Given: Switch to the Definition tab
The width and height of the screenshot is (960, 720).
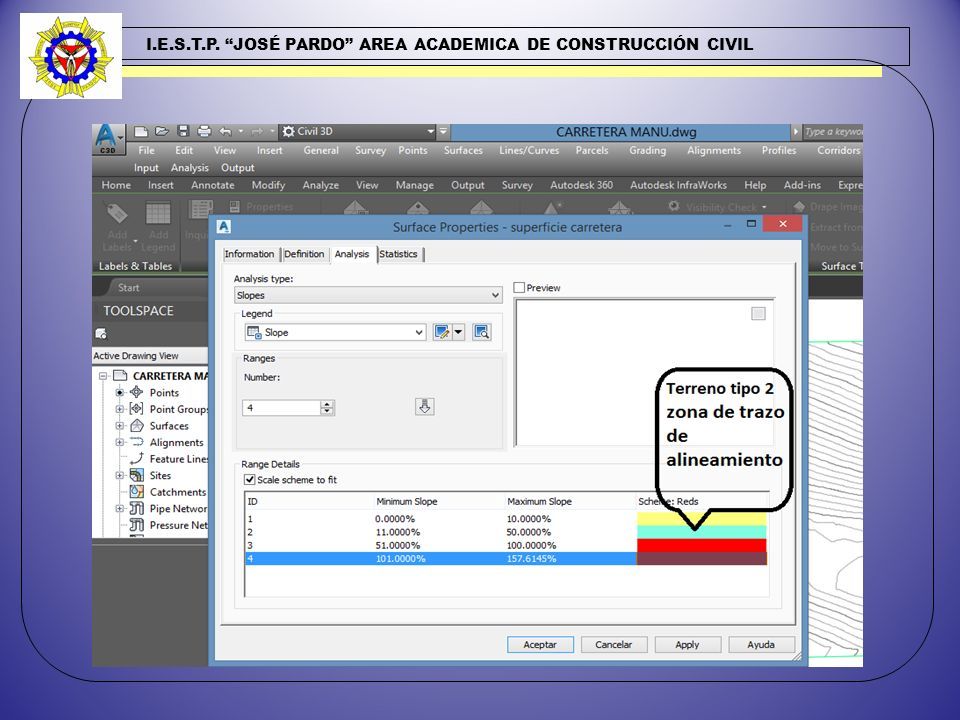Looking at the screenshot, I should (x=304, y=254).
